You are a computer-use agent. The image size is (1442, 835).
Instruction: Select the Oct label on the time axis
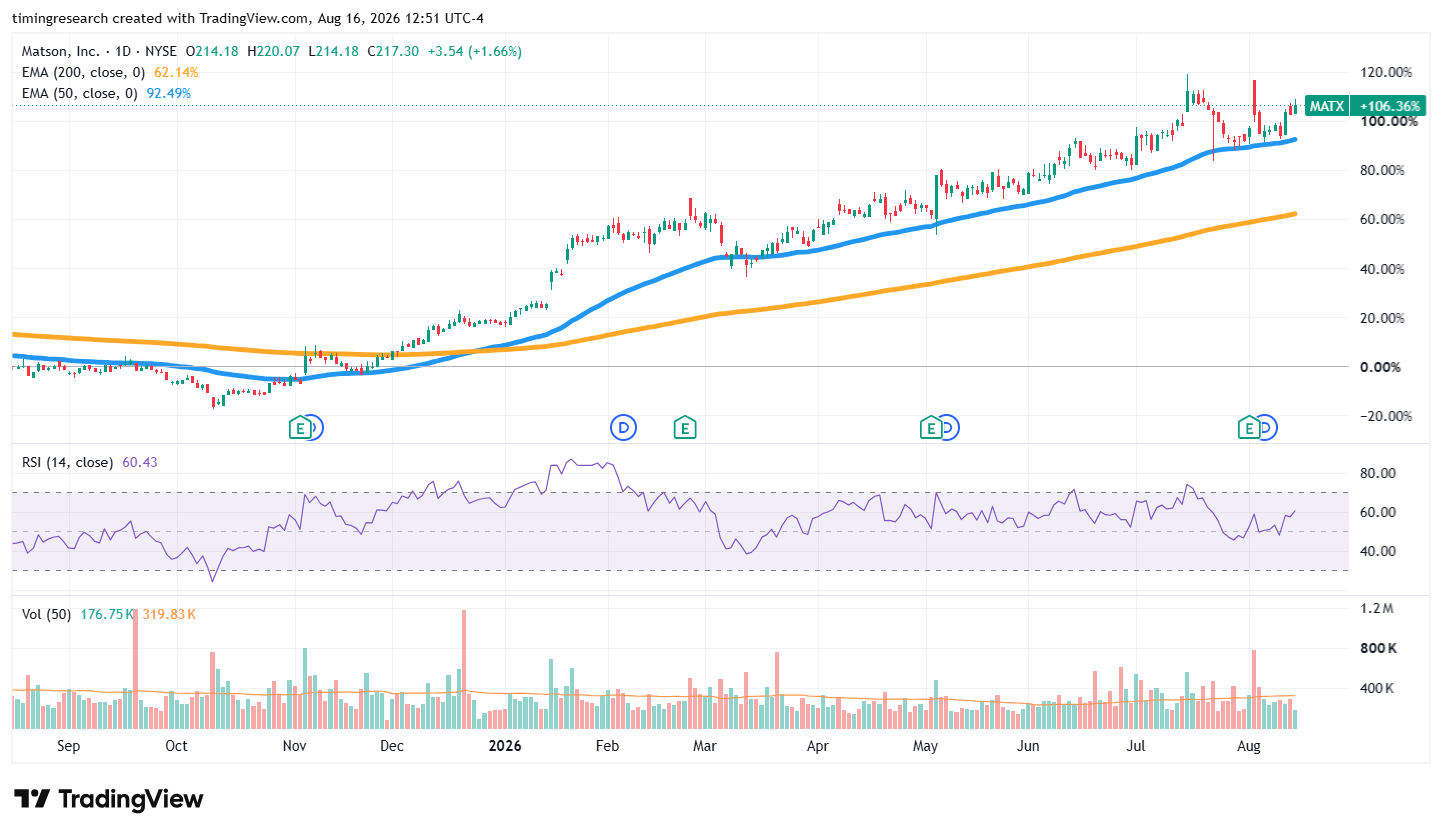[176, 746]
